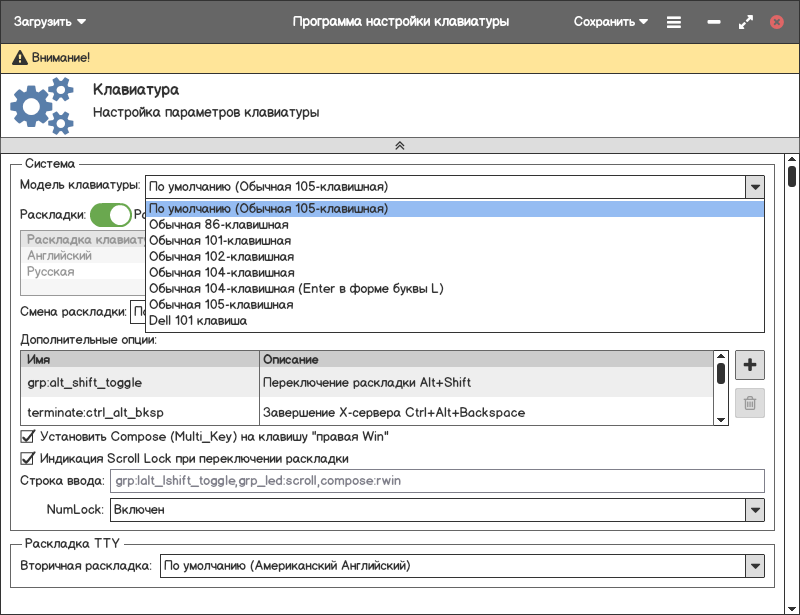
Task: Click the main window vertical scrollbar
Action: pos(792,176)
